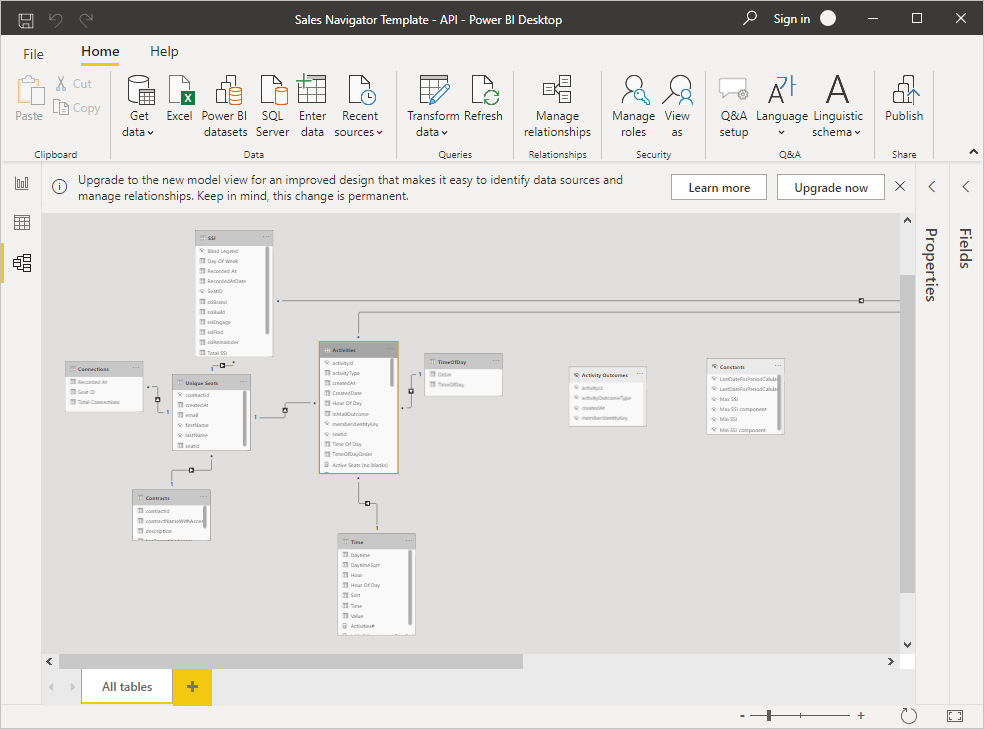Open the Constants table options ellipsis

coord(778,366)
